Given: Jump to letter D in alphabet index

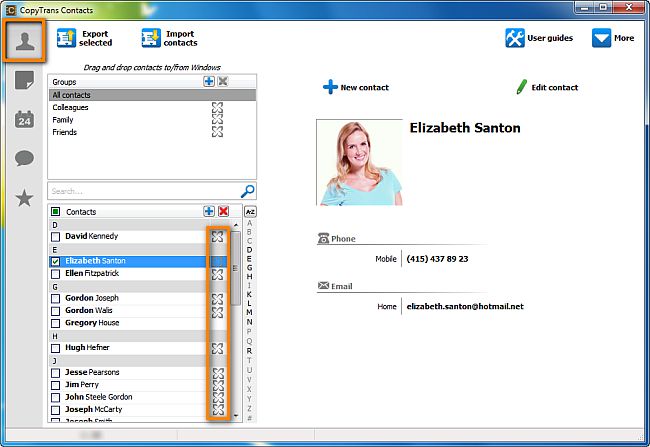Looking at the screenshot, I should point(250,250).
